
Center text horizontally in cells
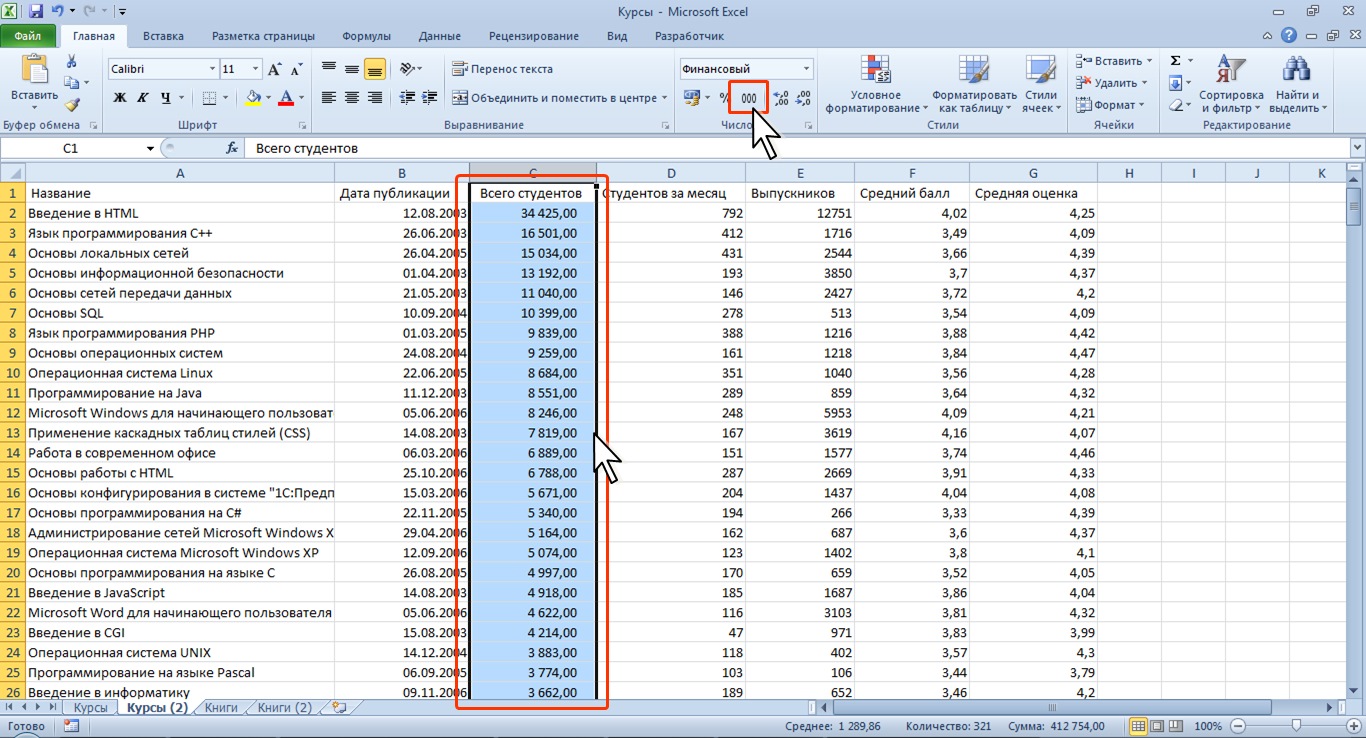(x=352, y=98)
